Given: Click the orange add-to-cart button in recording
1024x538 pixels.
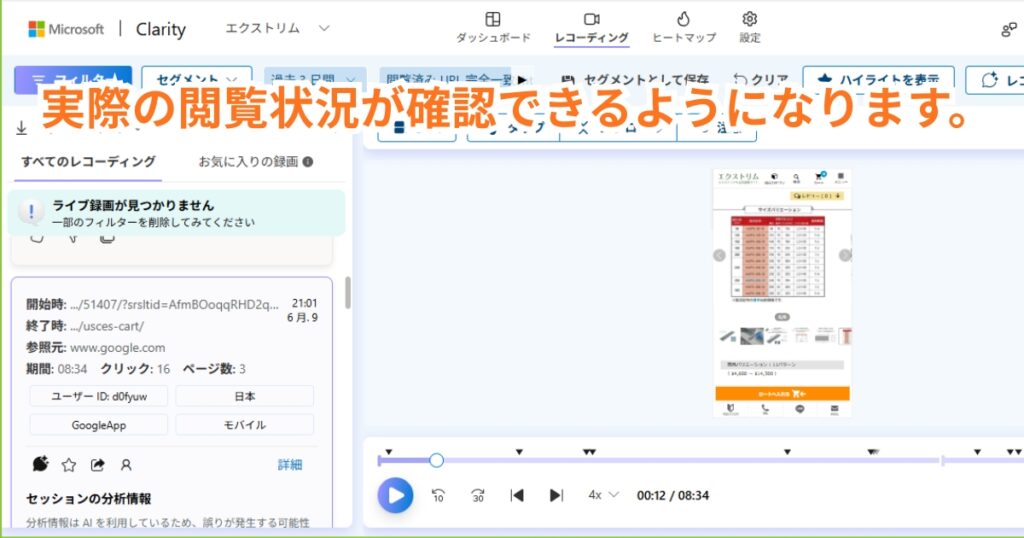Looking at the screenshot, I should 782,394.
